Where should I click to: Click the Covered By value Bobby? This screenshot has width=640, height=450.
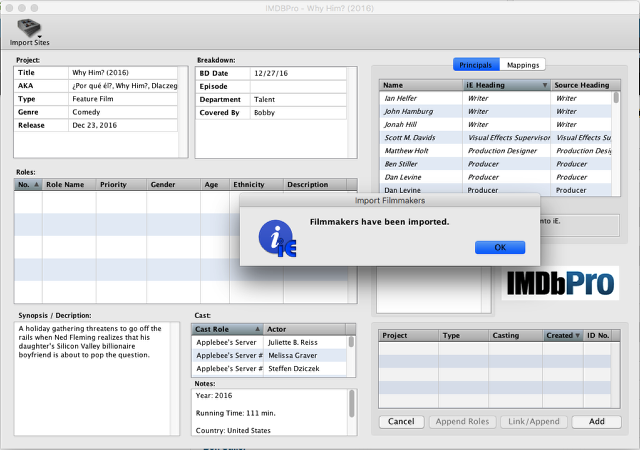pos(298,112)
